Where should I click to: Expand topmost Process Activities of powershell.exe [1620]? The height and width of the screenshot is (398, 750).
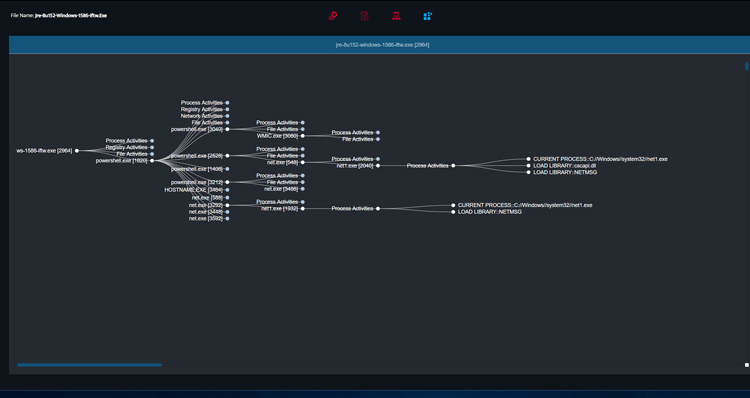(227, 102)
